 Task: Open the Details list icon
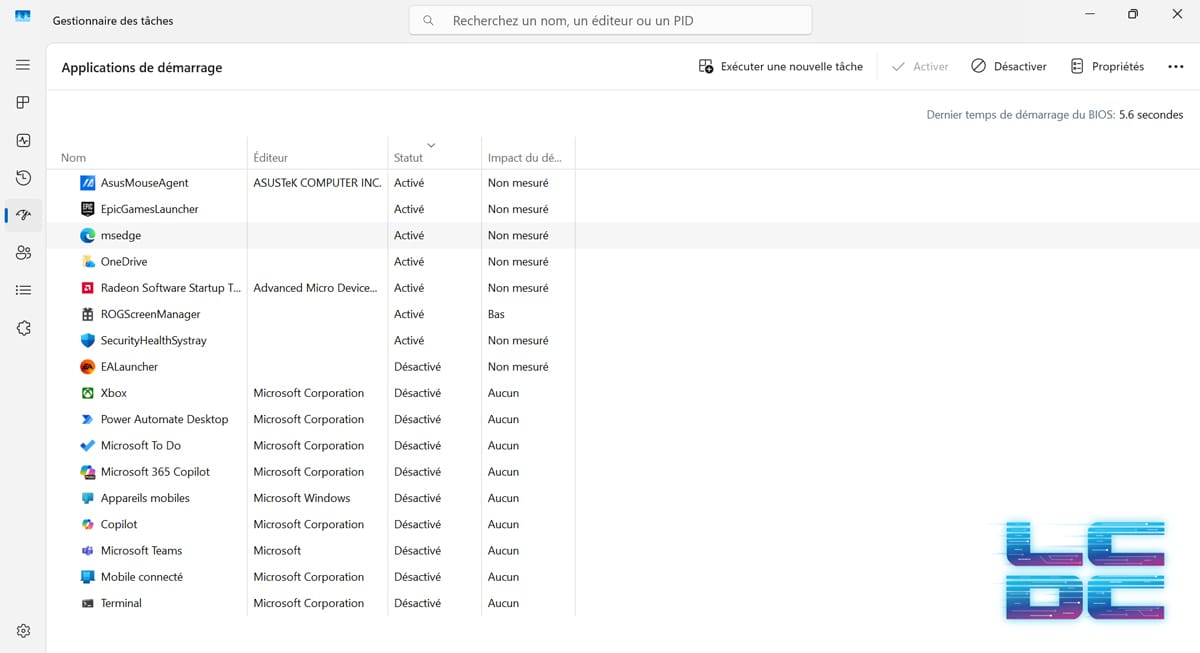coord(23,290)
